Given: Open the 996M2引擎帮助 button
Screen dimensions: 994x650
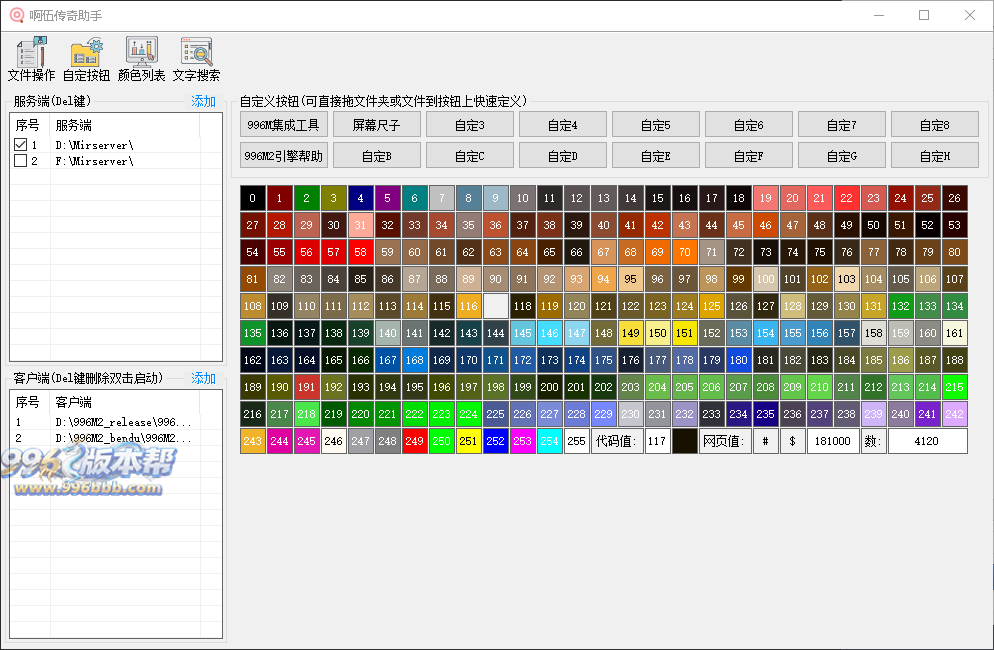Looking at the screenshot, I should tap(284, 156).
